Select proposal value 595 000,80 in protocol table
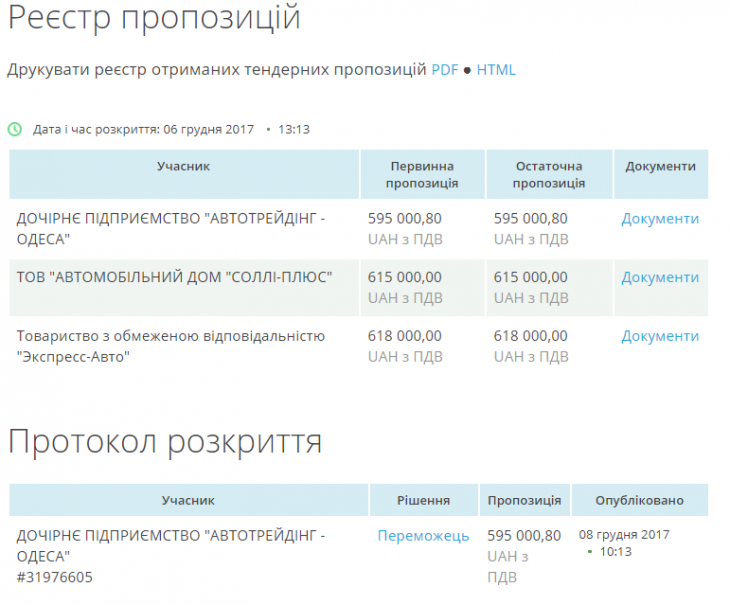 [x=524, y=536]
